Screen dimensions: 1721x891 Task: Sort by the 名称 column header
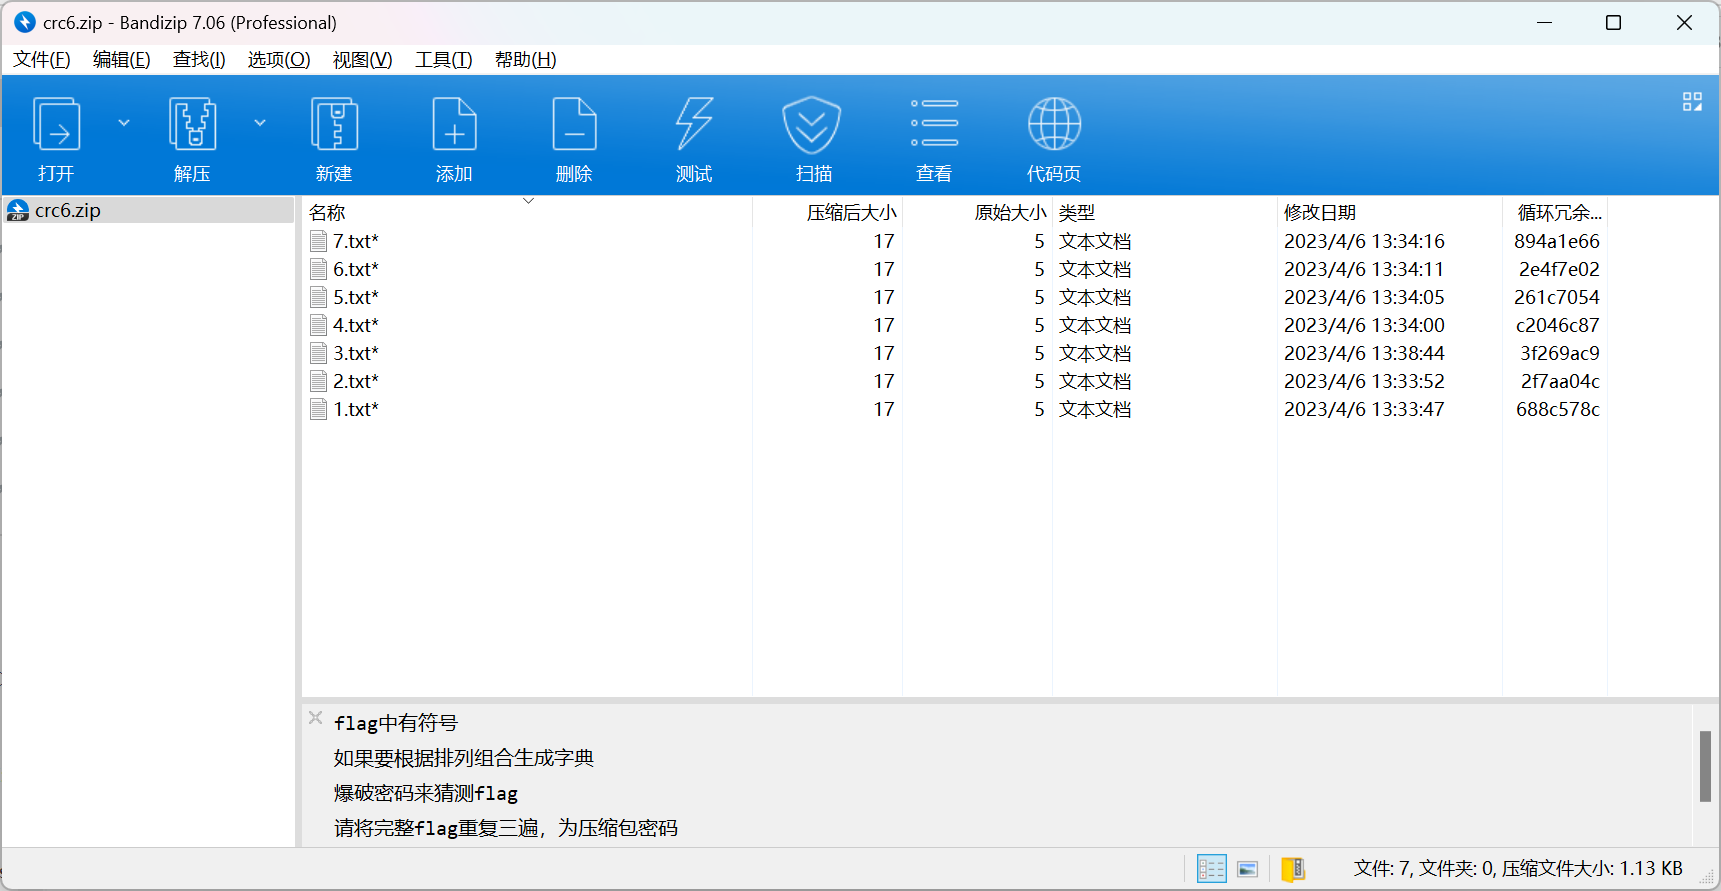click(327, 212)
